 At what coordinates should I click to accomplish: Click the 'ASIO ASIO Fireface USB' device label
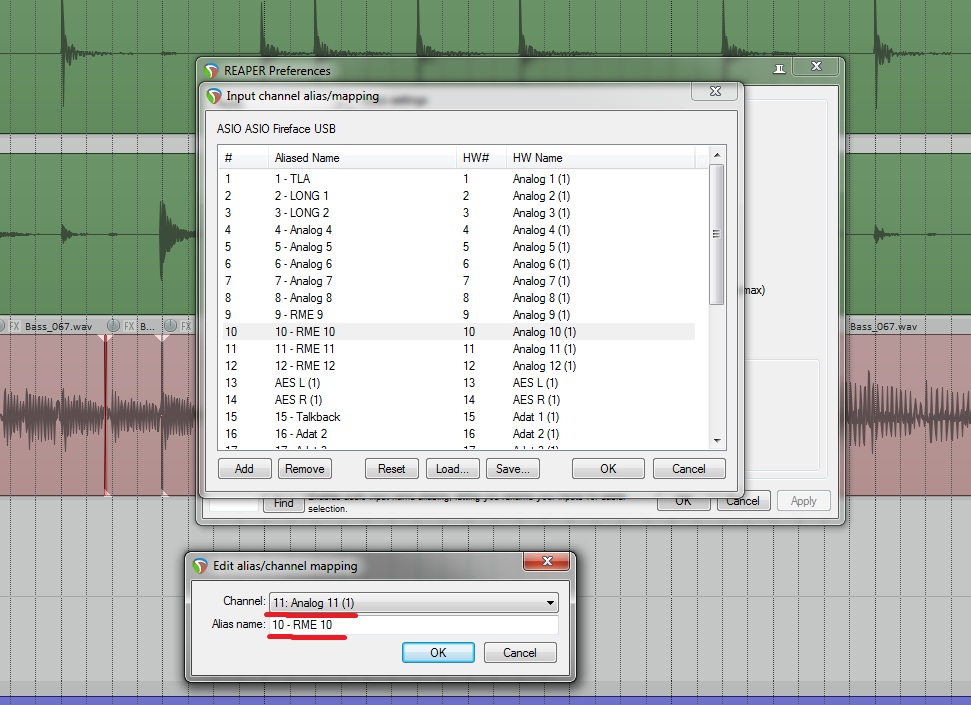276,129
